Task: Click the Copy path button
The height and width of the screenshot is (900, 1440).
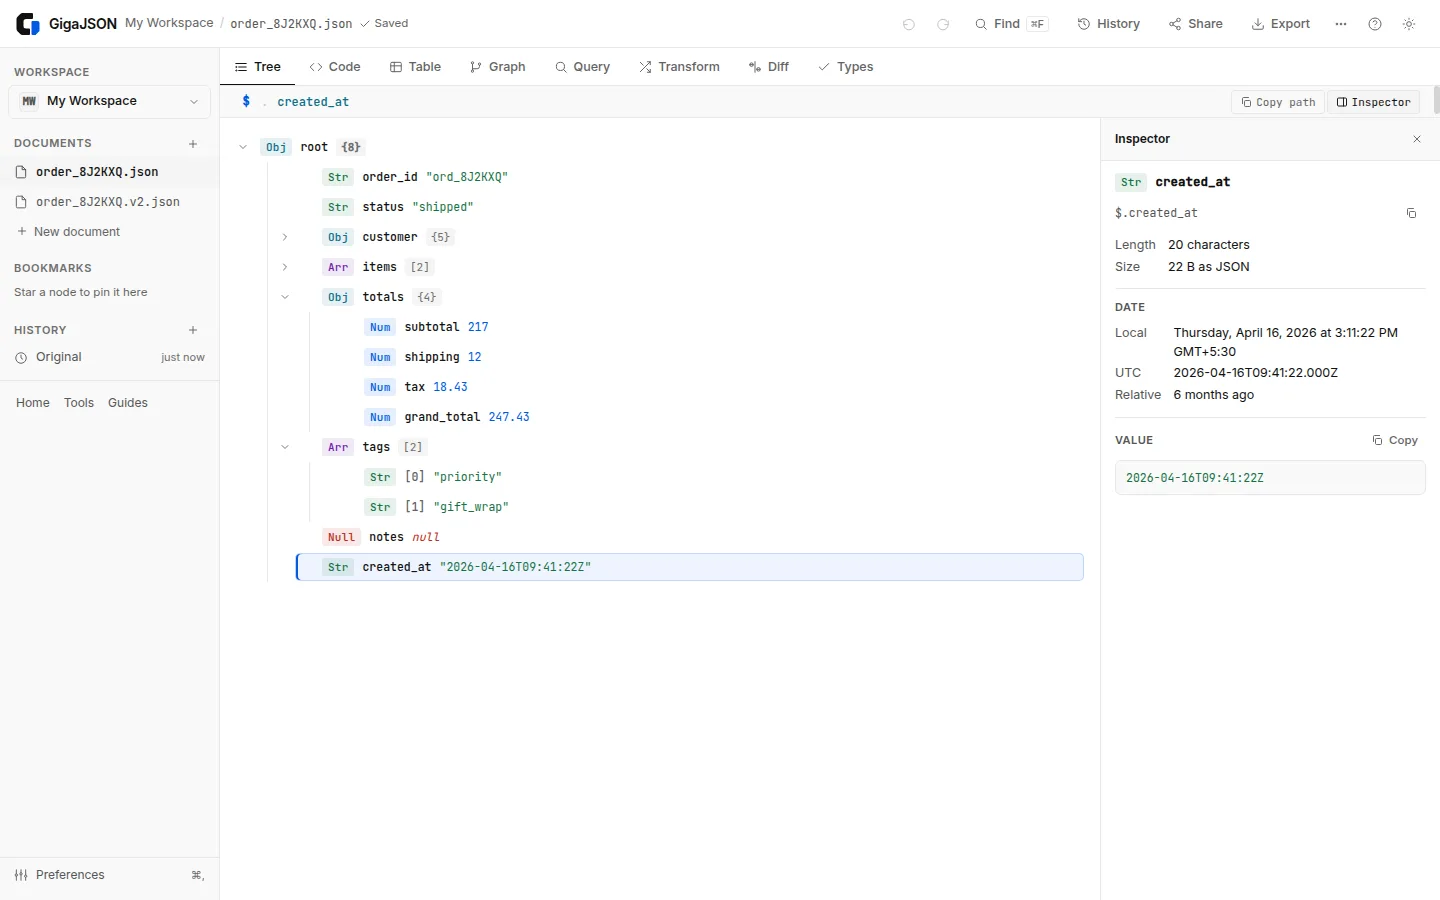Action: [1278, 102]
